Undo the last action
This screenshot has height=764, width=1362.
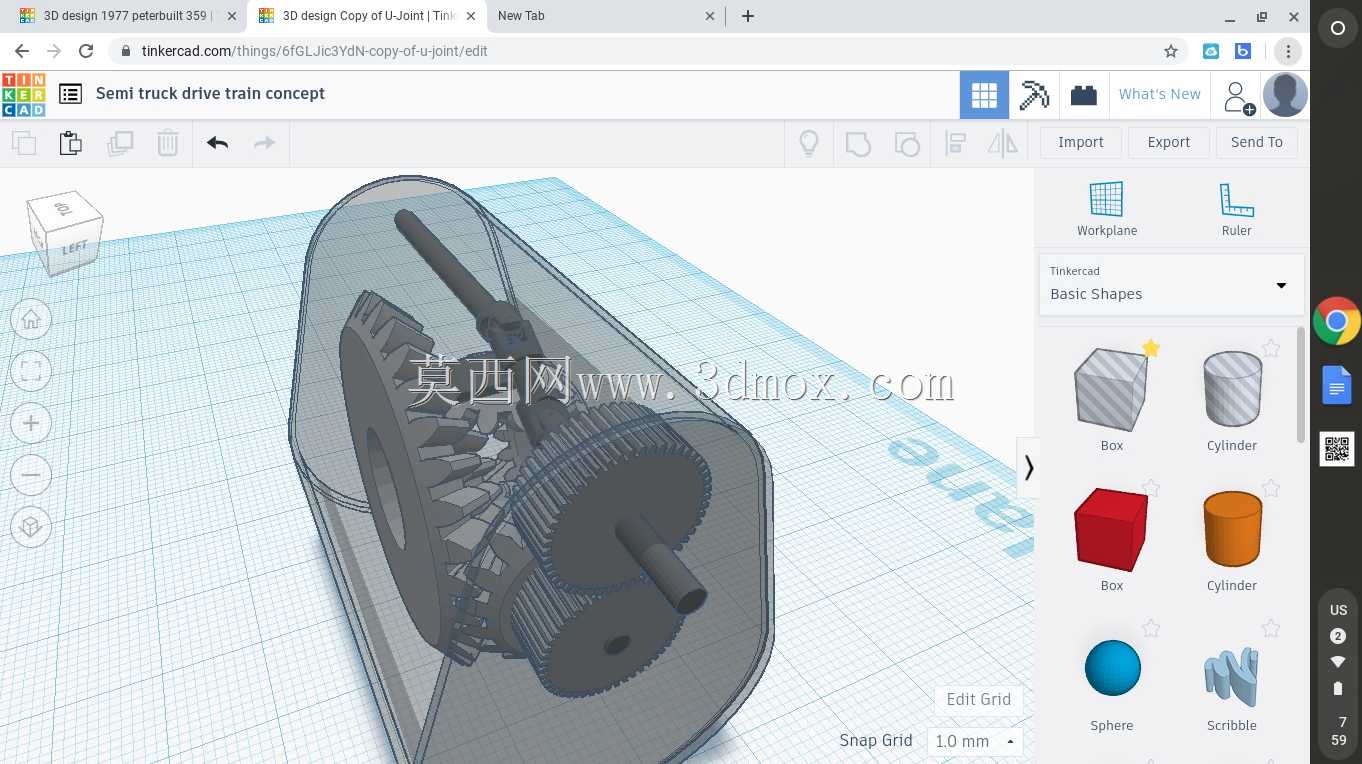tap(218, 143)
